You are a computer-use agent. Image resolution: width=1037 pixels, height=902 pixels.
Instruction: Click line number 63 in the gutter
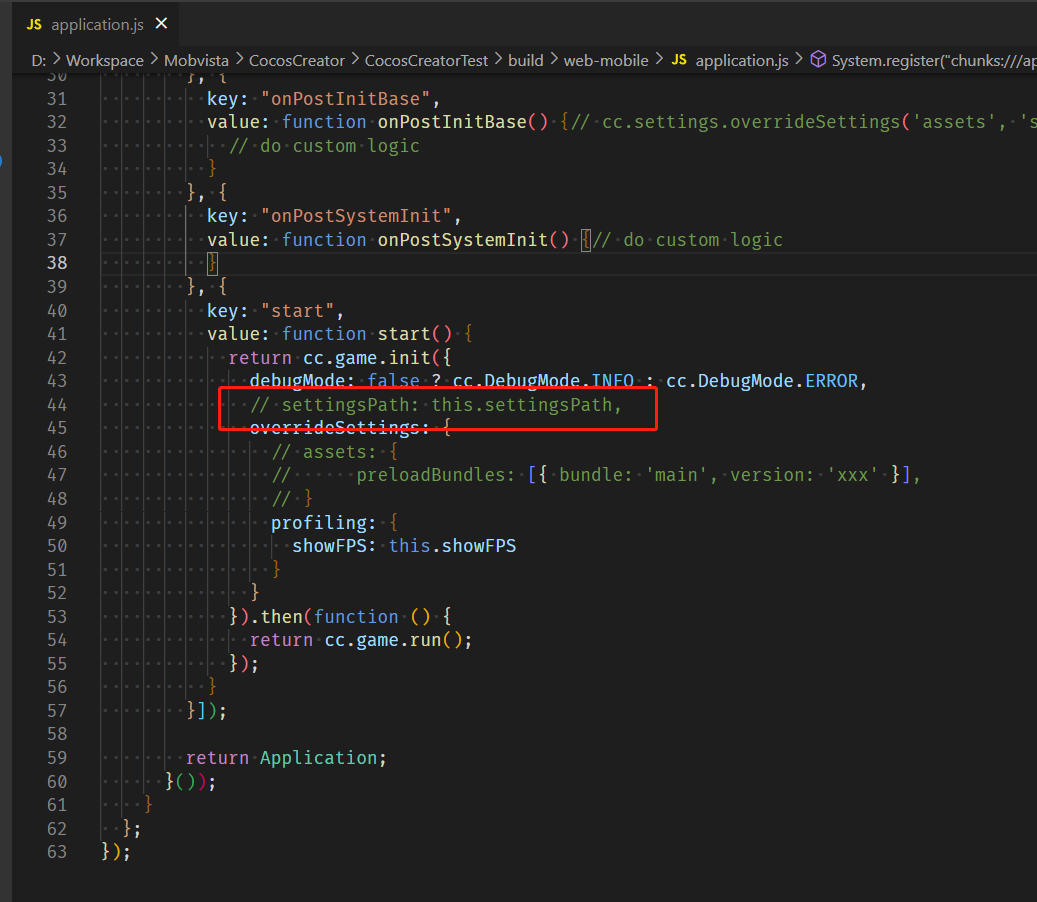point(57,852)
